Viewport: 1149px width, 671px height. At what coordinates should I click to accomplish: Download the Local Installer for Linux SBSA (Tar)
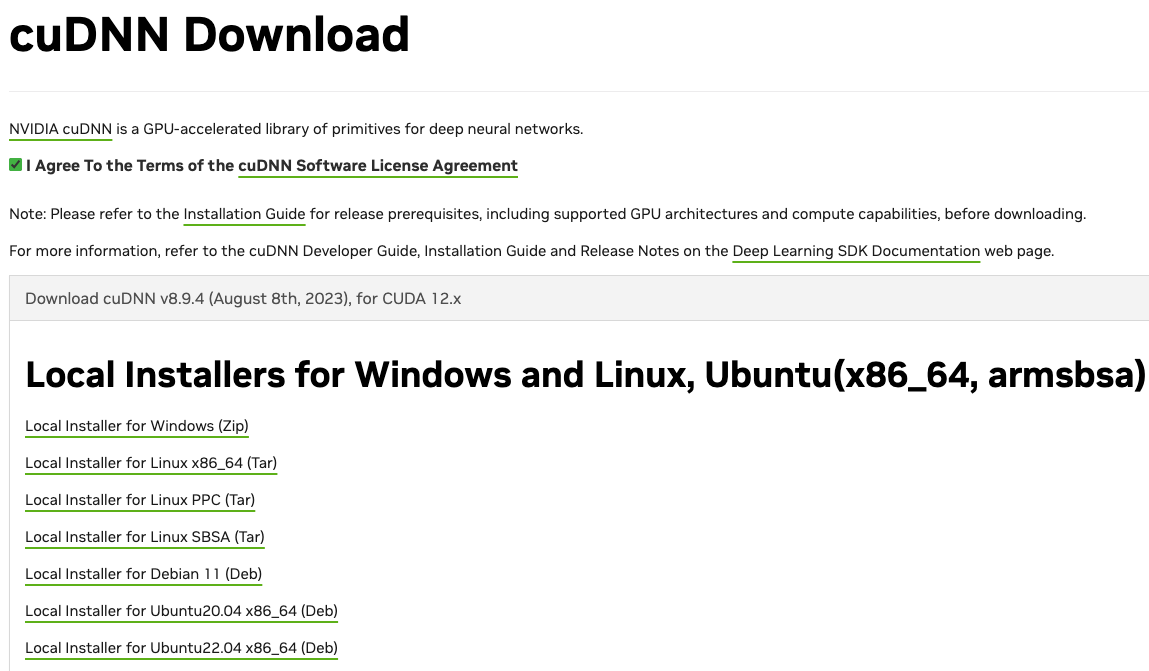pos(144,537)
